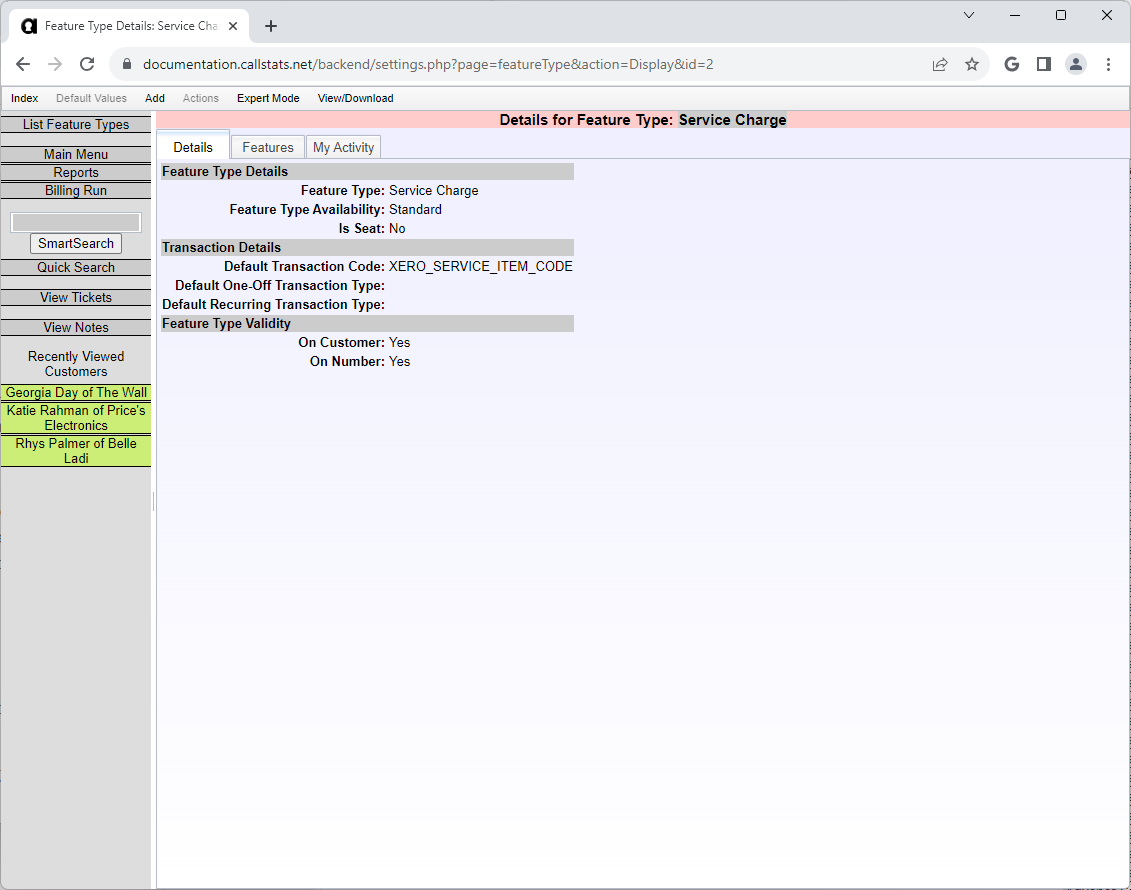
Task: Click the browser back arrow
Action: (x=23, y=64)
